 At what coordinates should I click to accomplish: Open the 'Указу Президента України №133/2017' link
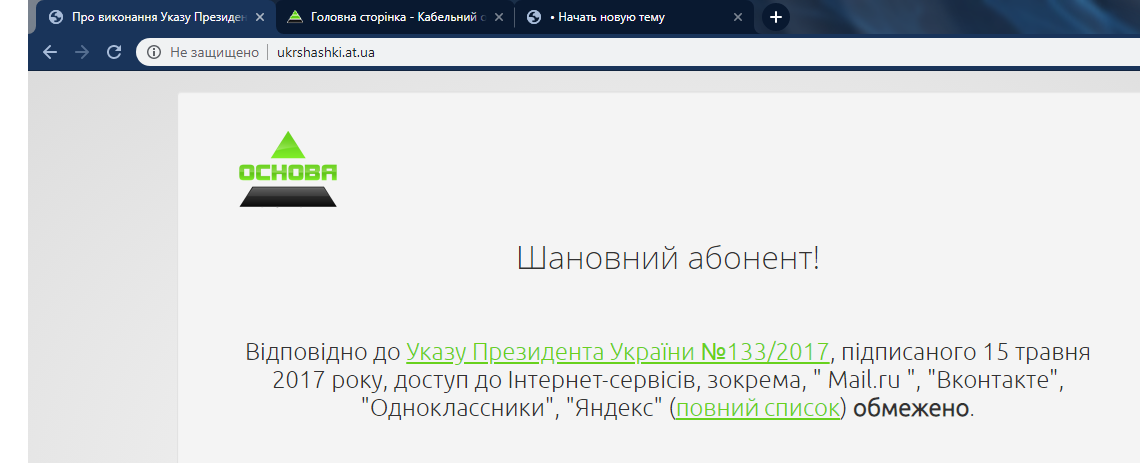click(x=617, y=352)
